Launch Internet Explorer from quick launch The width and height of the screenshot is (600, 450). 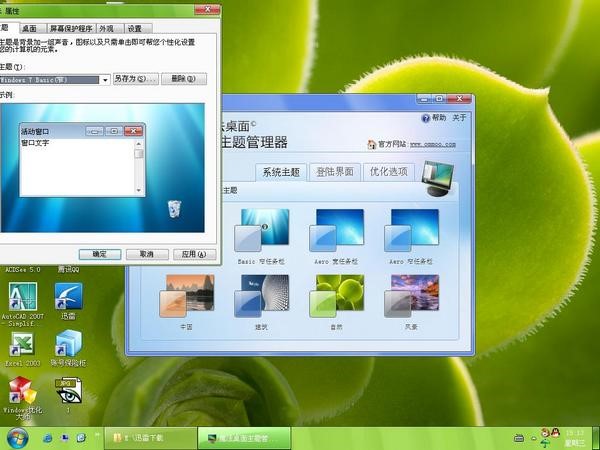pos(47,438)
